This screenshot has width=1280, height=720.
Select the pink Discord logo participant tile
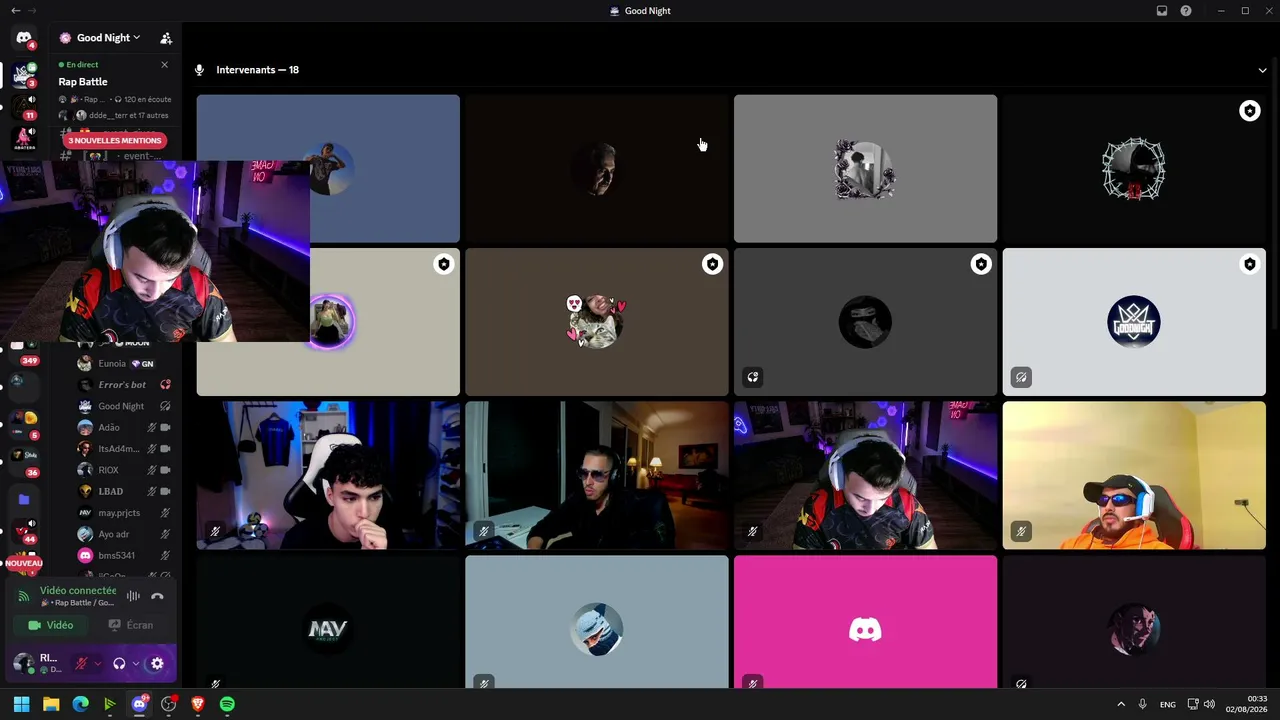pyautogui.click(x=865, y=622)
